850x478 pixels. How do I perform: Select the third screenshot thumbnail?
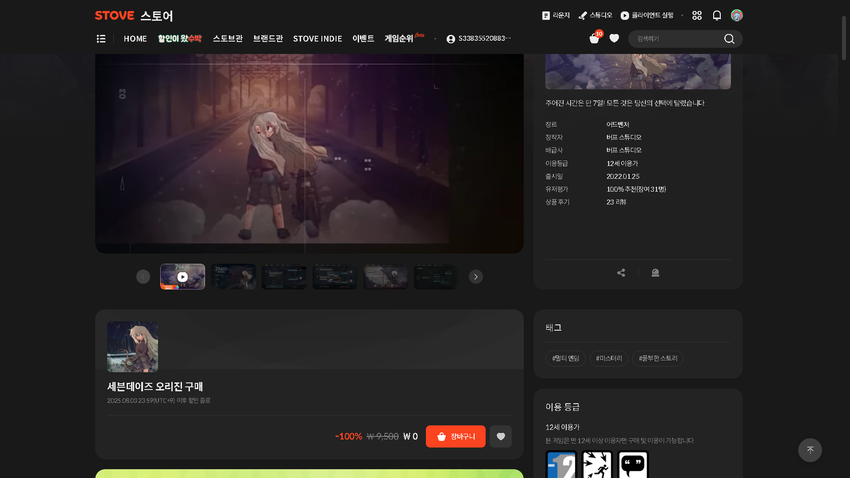coord(284,277)
